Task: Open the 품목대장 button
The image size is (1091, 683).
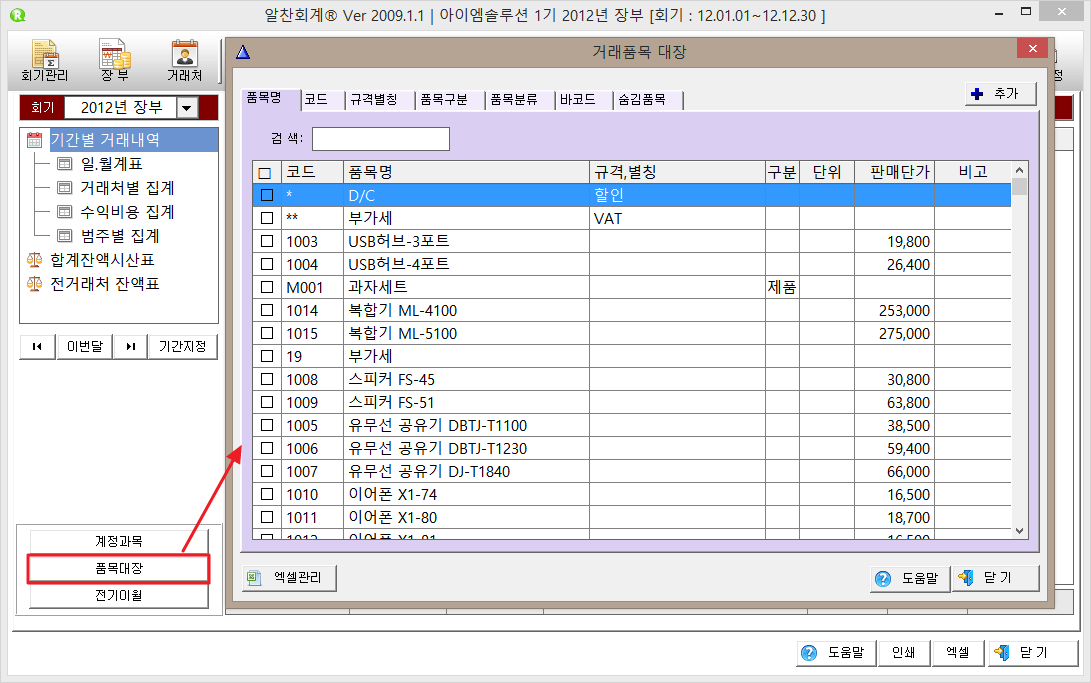Action: 118,568
